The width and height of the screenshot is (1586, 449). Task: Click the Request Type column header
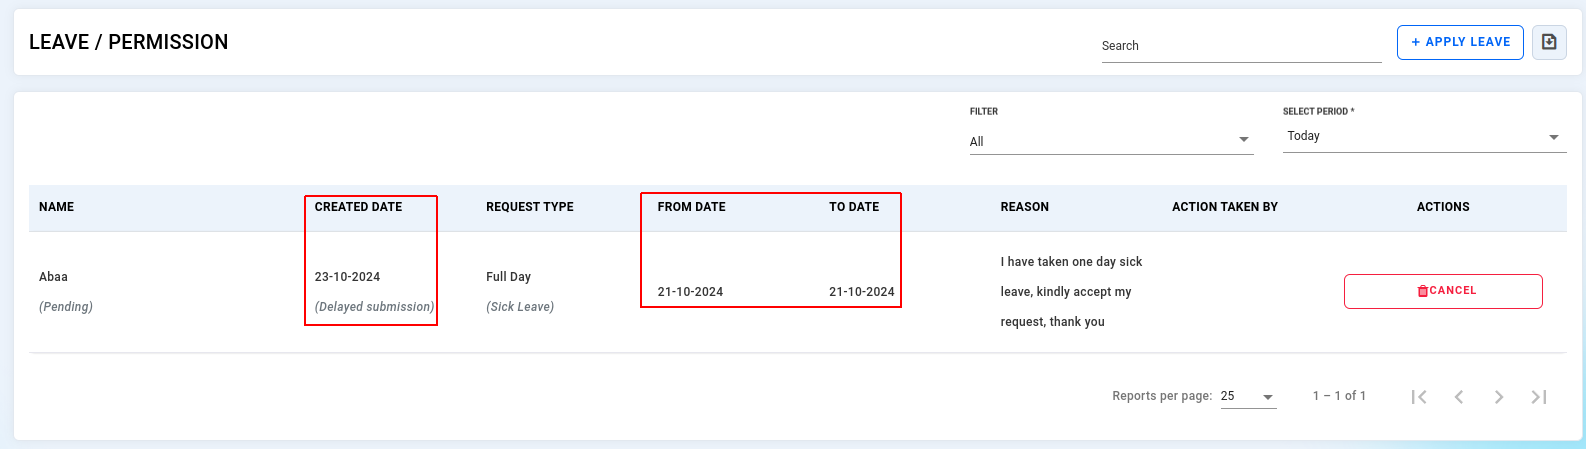530,207
